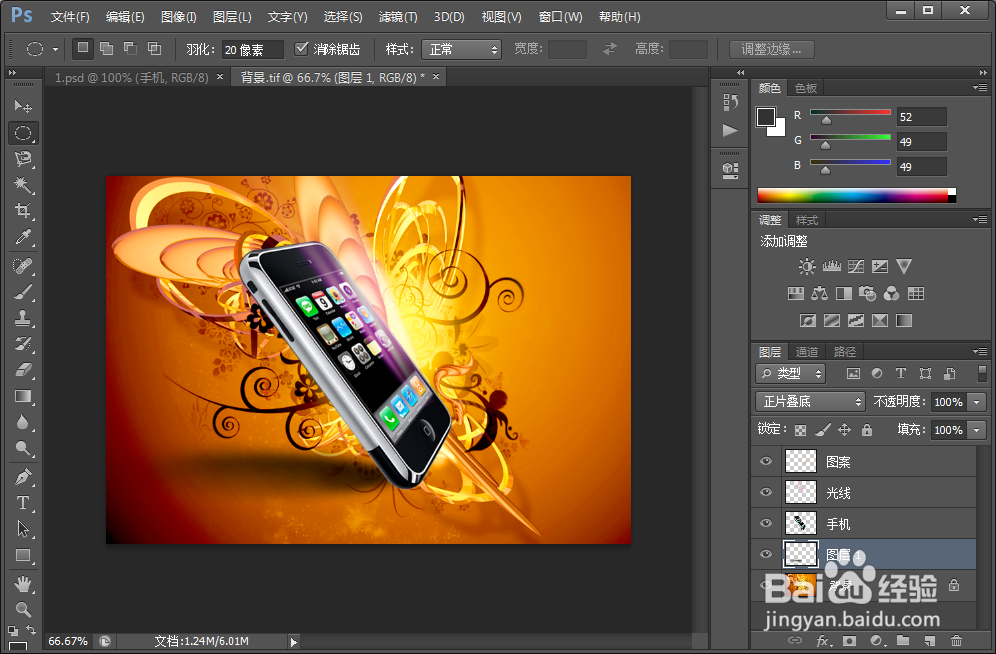Hide the 图层 1 layer
Image resolution: width=996 pixels, height=654 pixels.
click(x=765, y=554)
